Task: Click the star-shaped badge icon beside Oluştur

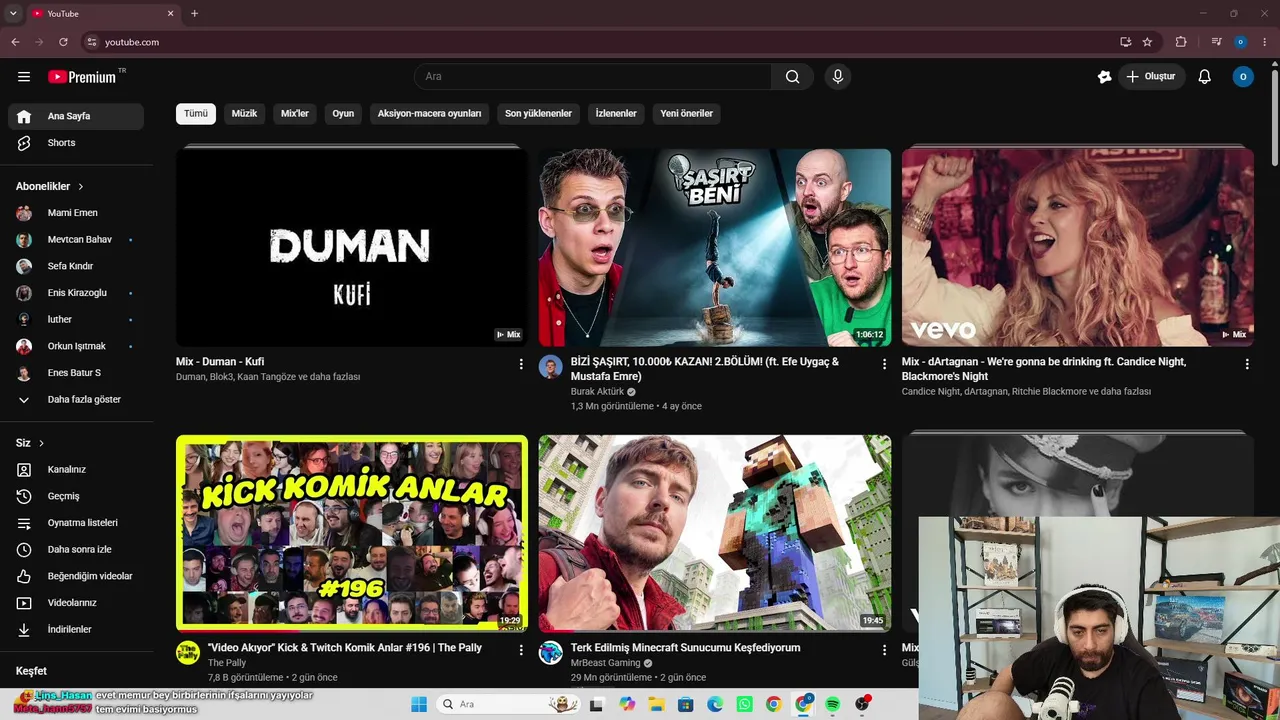Action: coord(1104,77)
